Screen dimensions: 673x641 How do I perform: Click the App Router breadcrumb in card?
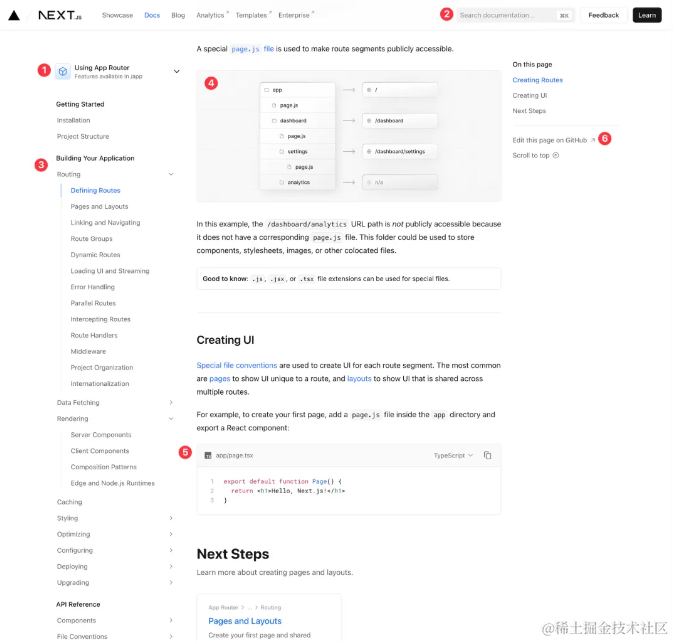point(223,608)
